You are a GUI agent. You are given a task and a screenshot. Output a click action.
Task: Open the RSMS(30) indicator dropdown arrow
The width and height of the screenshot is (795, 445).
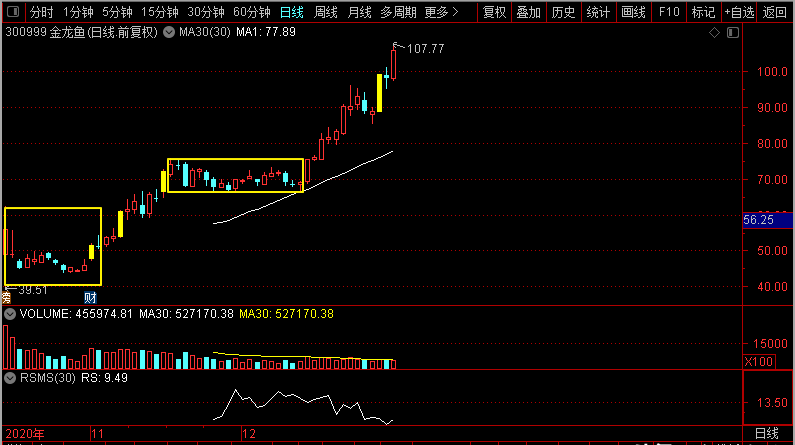[x=9, y=379]
